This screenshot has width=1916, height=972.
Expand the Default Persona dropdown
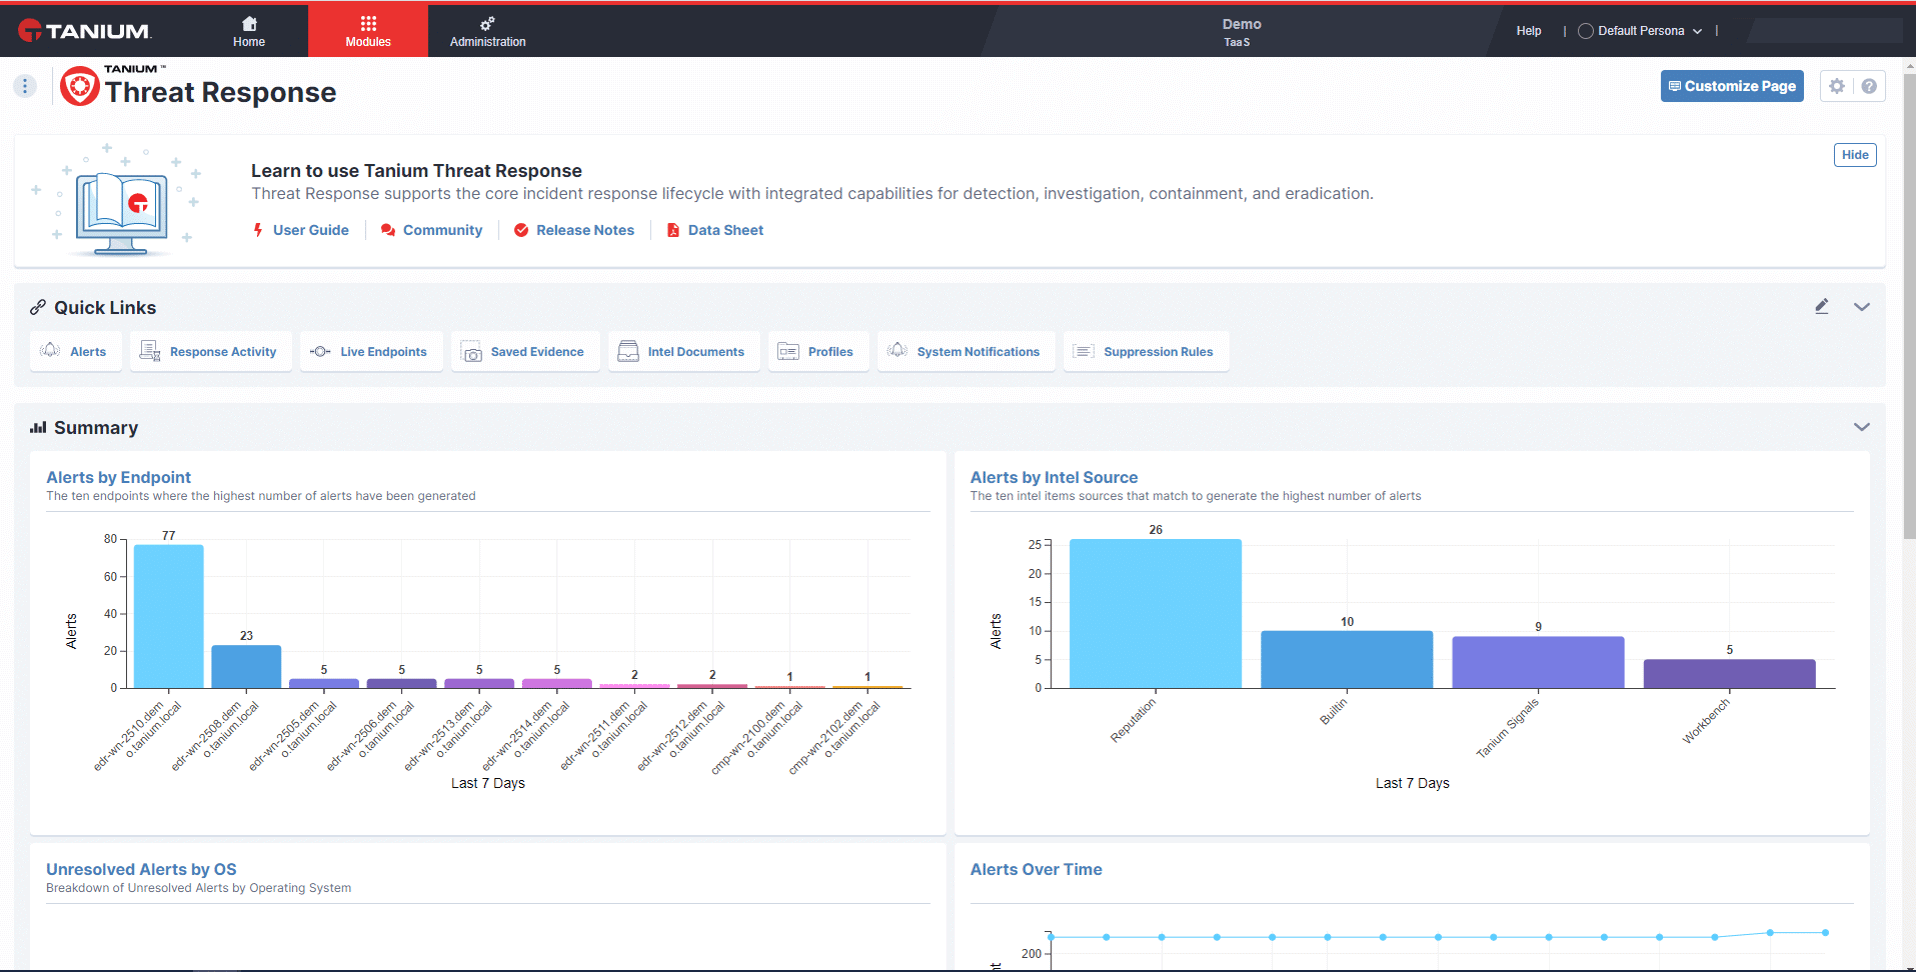point(1640,31)
